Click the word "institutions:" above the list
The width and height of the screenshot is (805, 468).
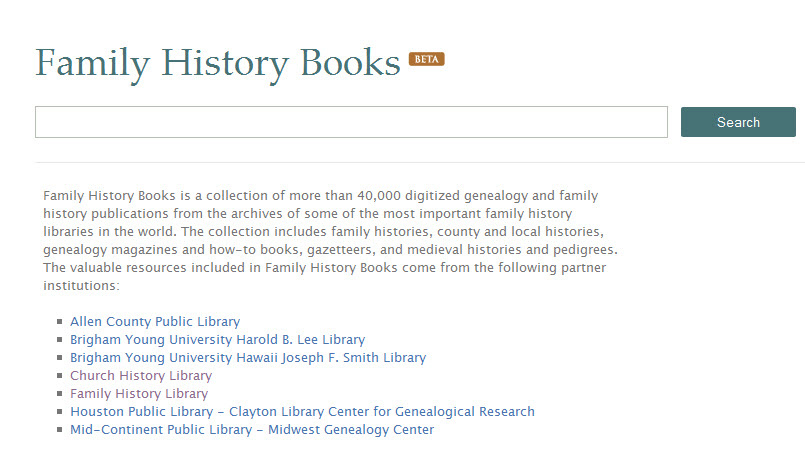pyautogui.click(x=81, y=286)
